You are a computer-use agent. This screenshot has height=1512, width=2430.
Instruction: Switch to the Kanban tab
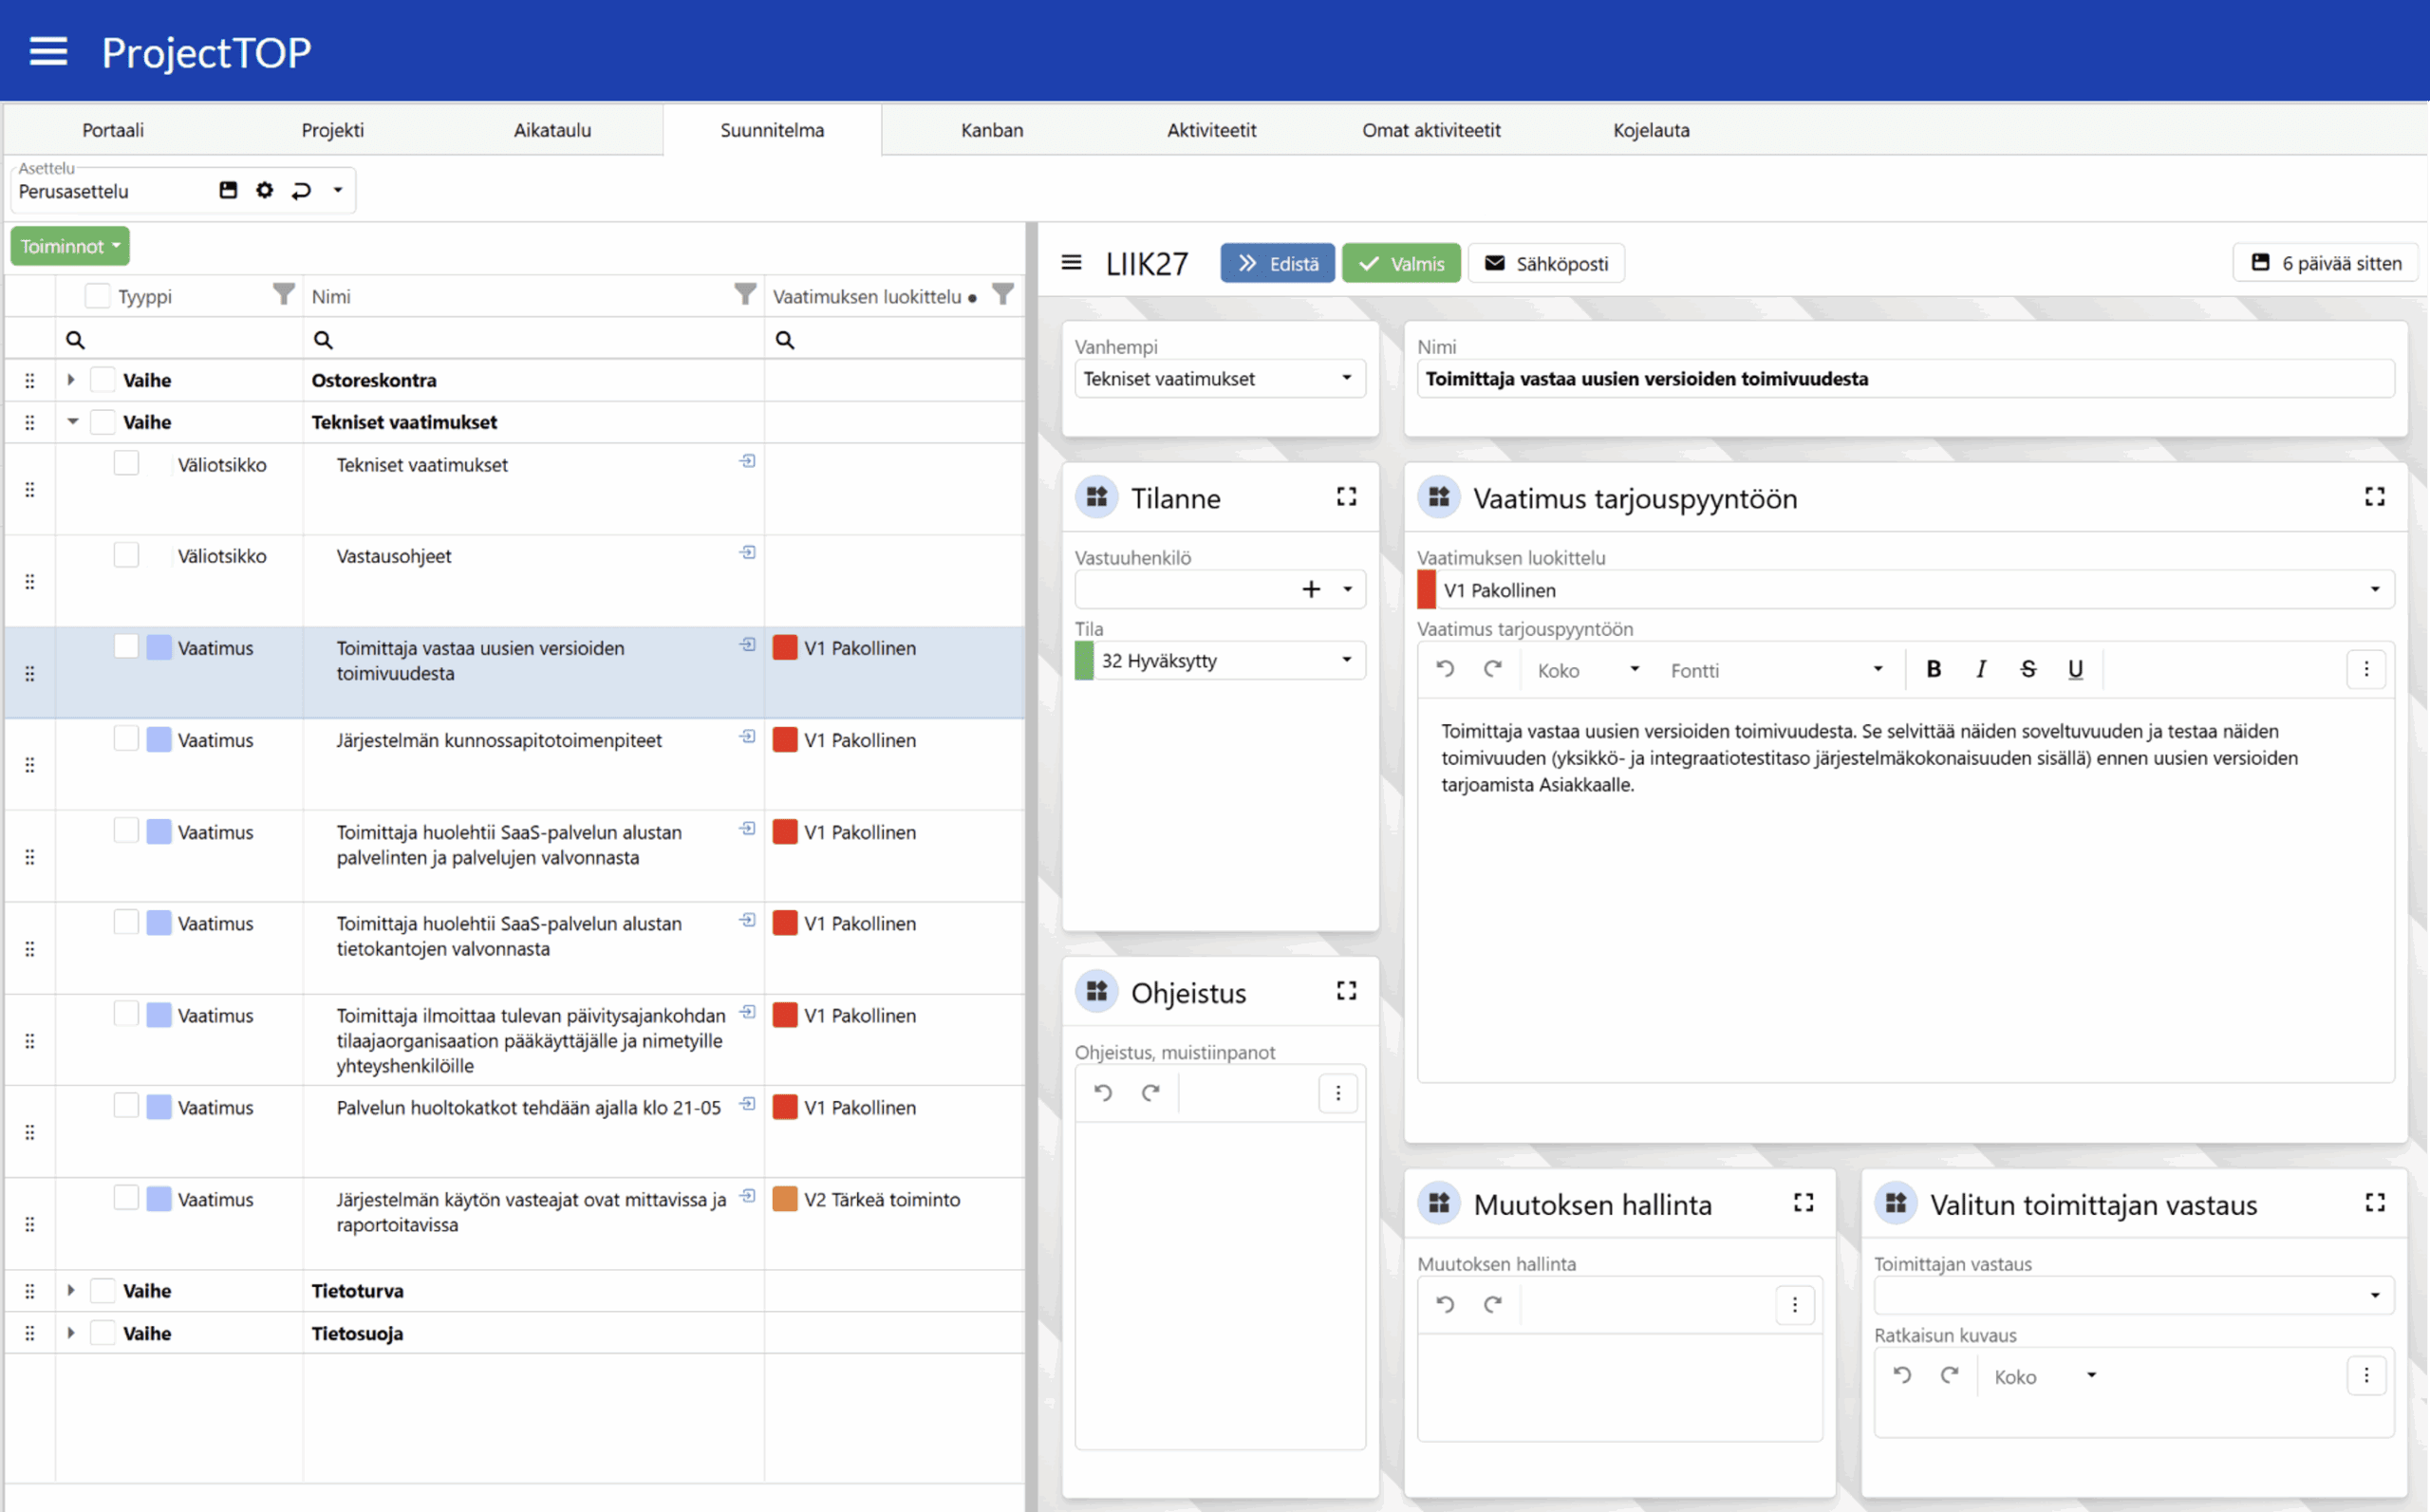click(991, 130)
